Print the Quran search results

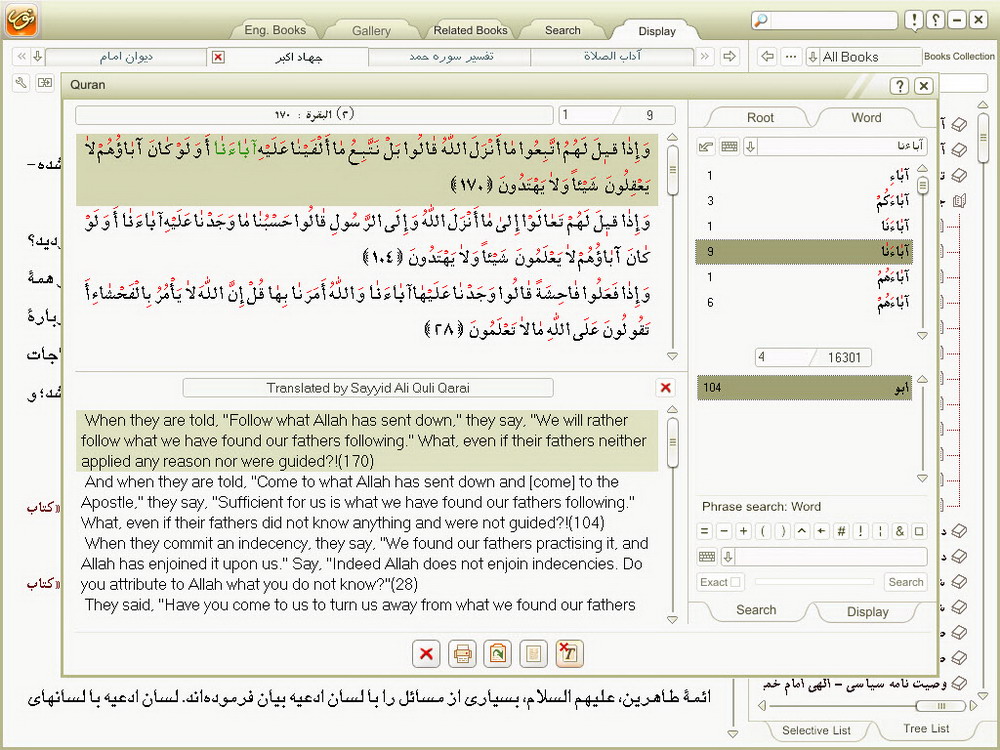click(x=462, y=654)
